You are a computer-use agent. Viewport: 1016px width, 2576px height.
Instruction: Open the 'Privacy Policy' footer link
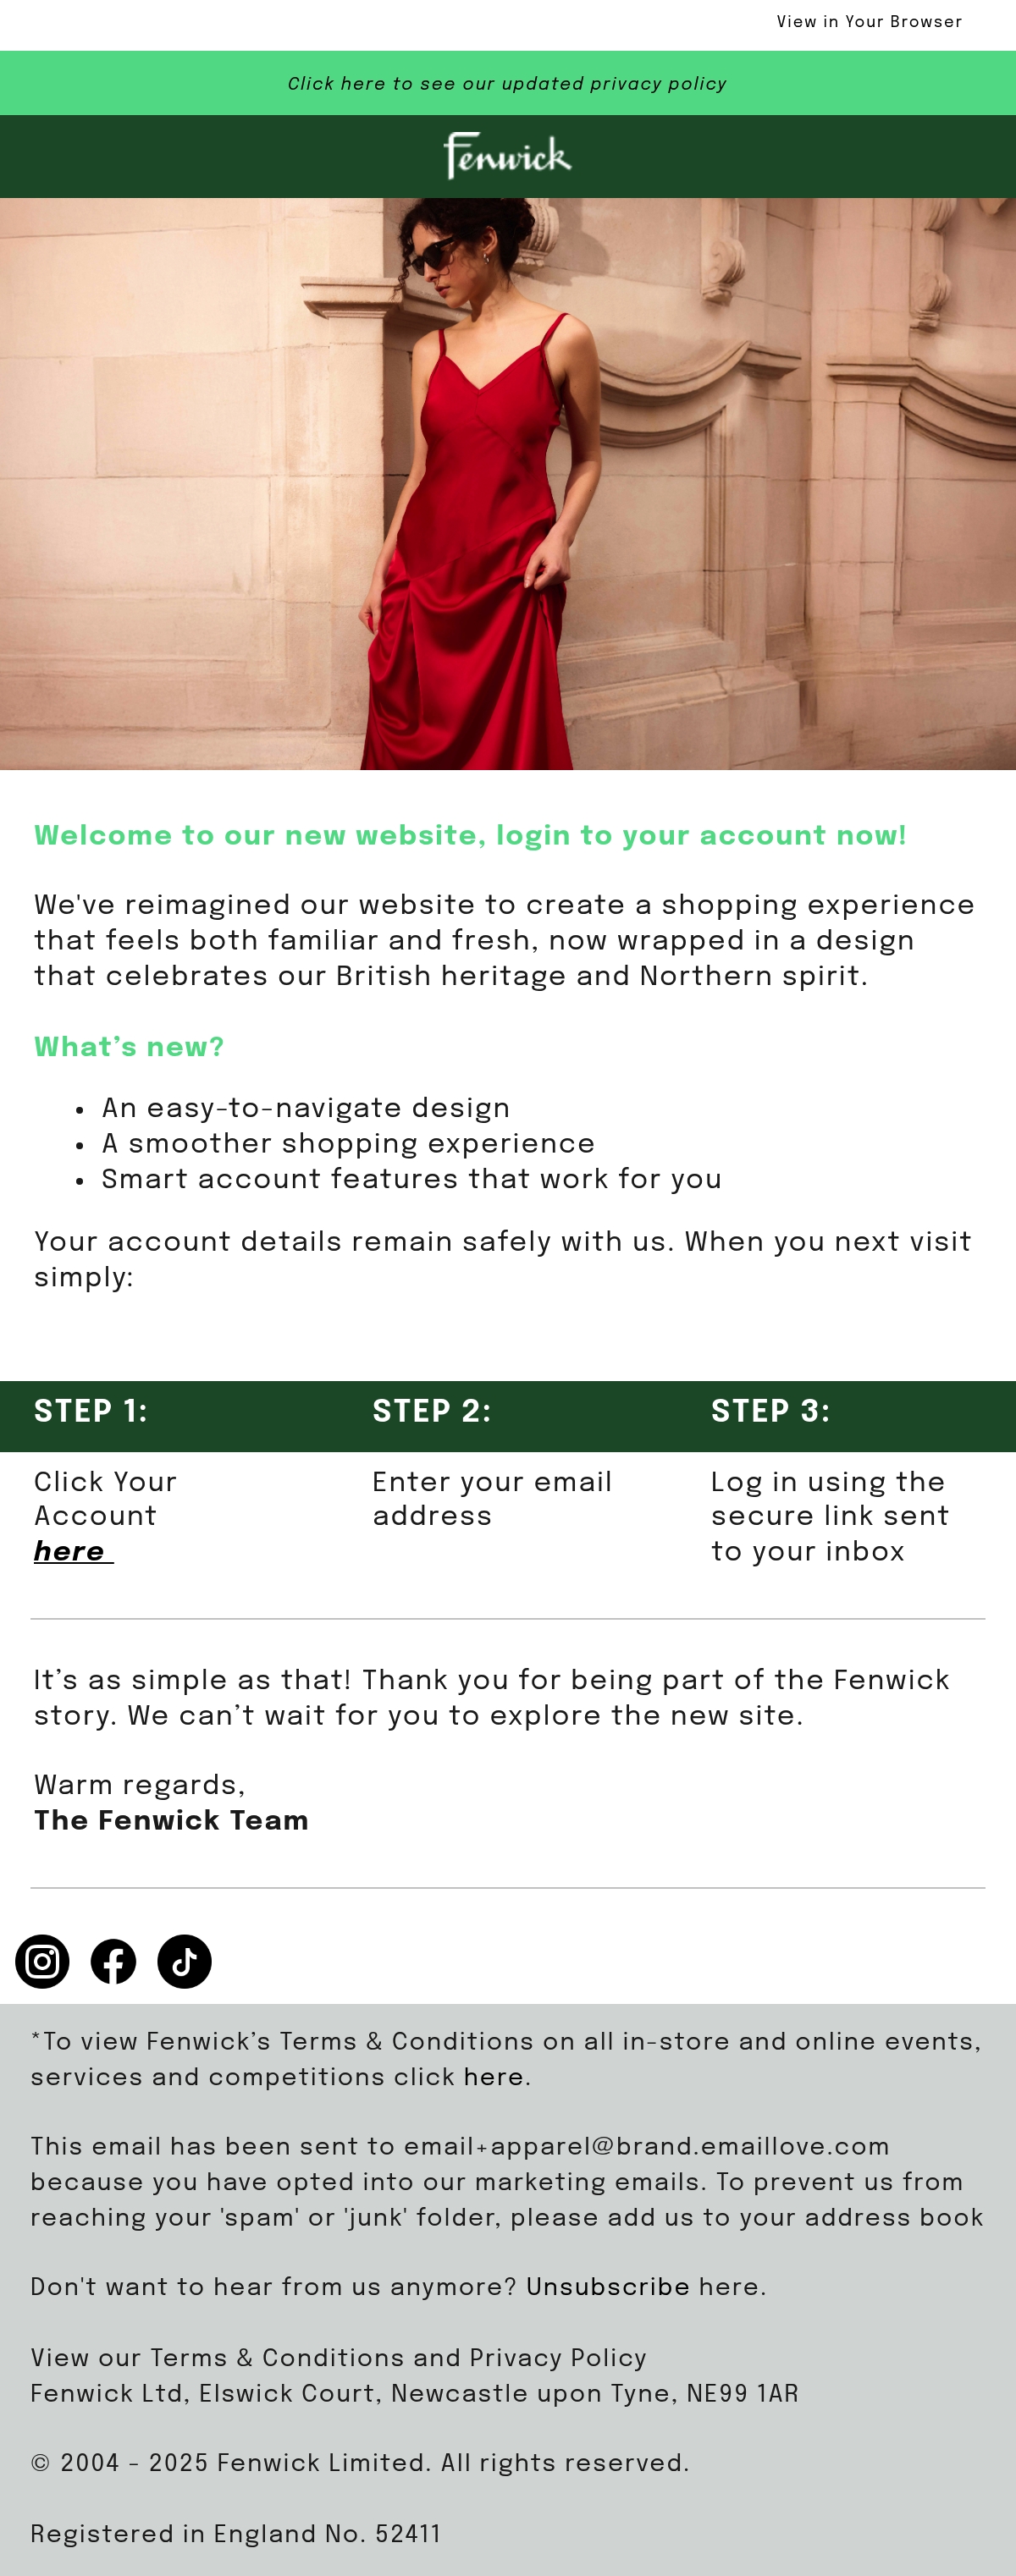tap(558, 2357)
